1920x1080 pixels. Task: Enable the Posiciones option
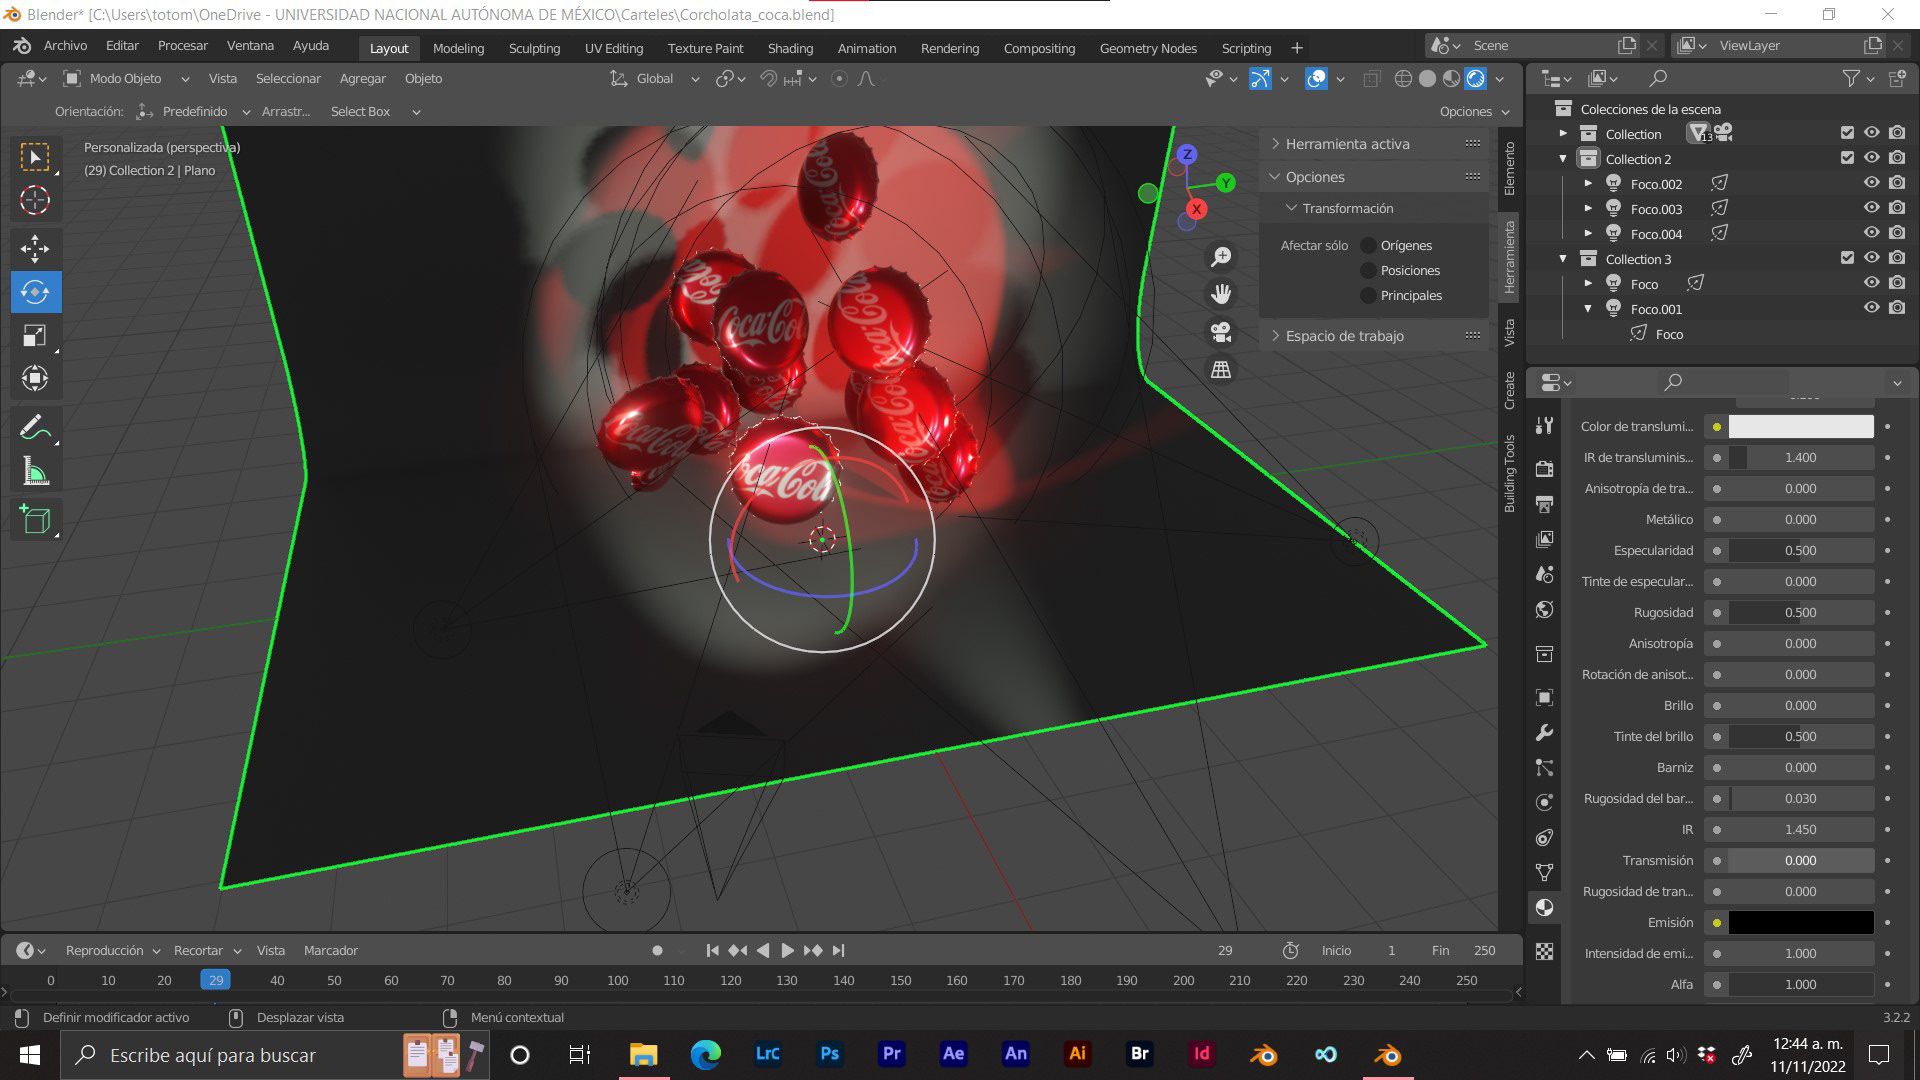[x=1368, y=270]
